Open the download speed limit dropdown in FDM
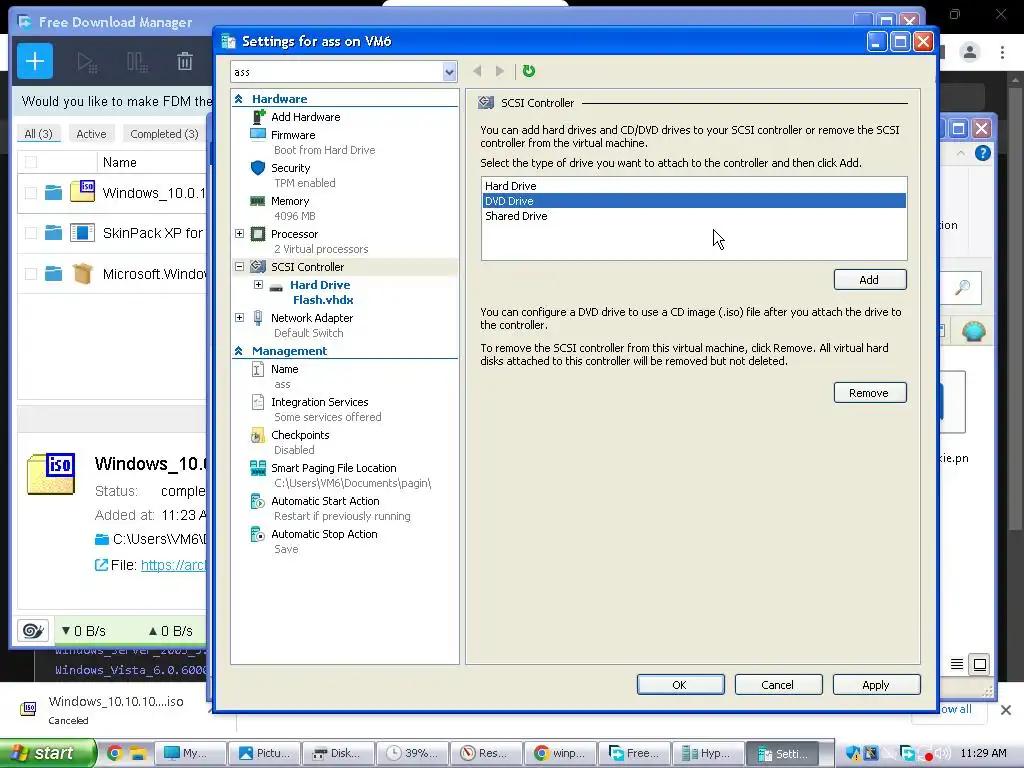The width and height of the screenshot is (1024, 768). click(x=84, y=631)
